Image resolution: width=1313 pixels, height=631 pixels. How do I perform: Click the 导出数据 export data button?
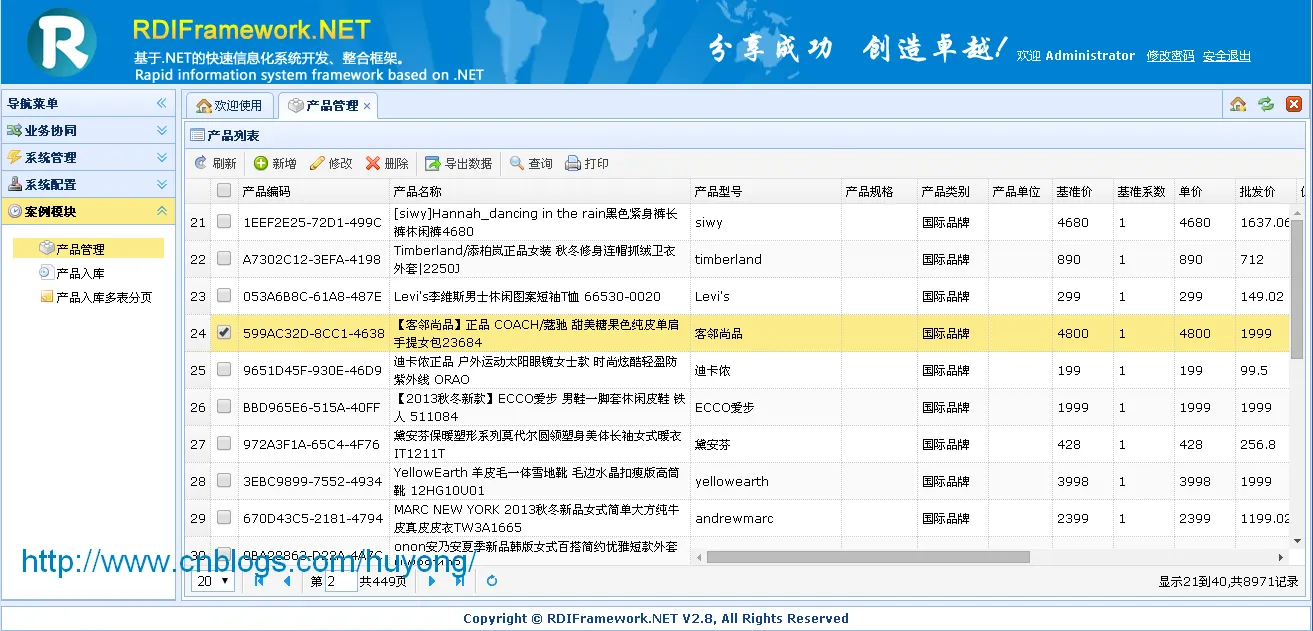pyautogui.click(x=458, y=163)
